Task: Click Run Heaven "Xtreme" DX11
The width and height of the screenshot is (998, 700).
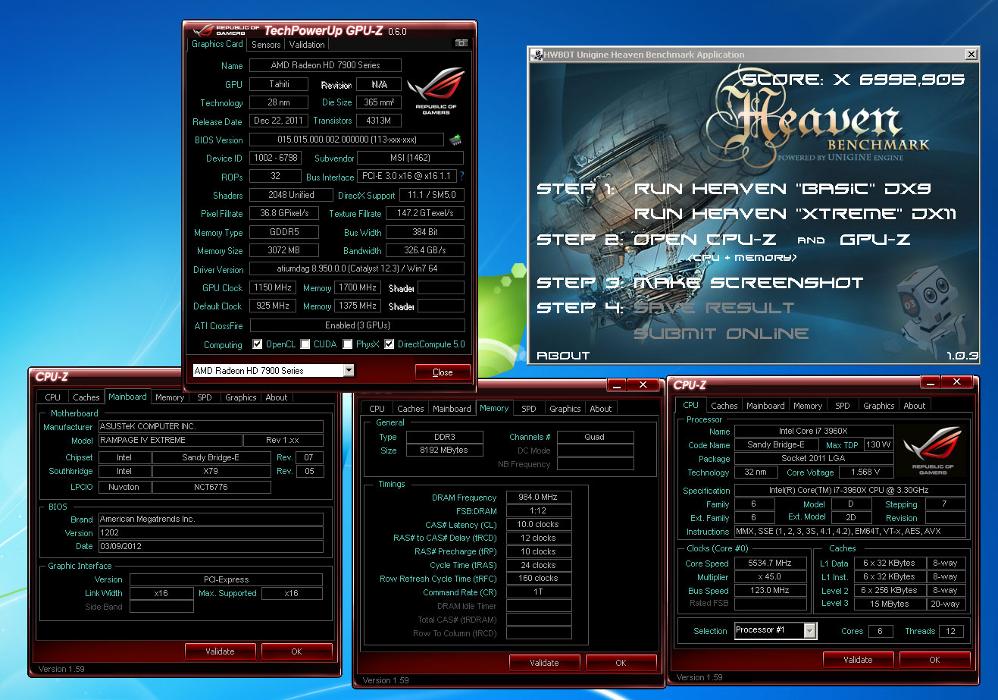Action: coord(795,214)
